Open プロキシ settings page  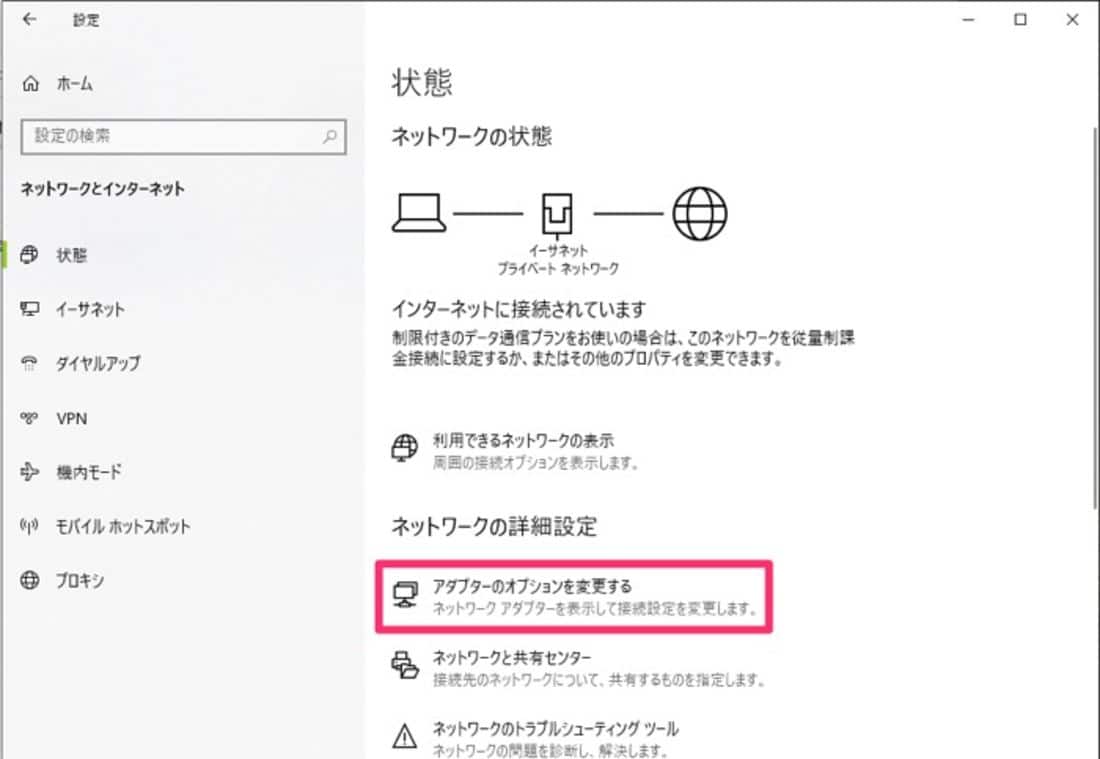click(x=81, y=581)
